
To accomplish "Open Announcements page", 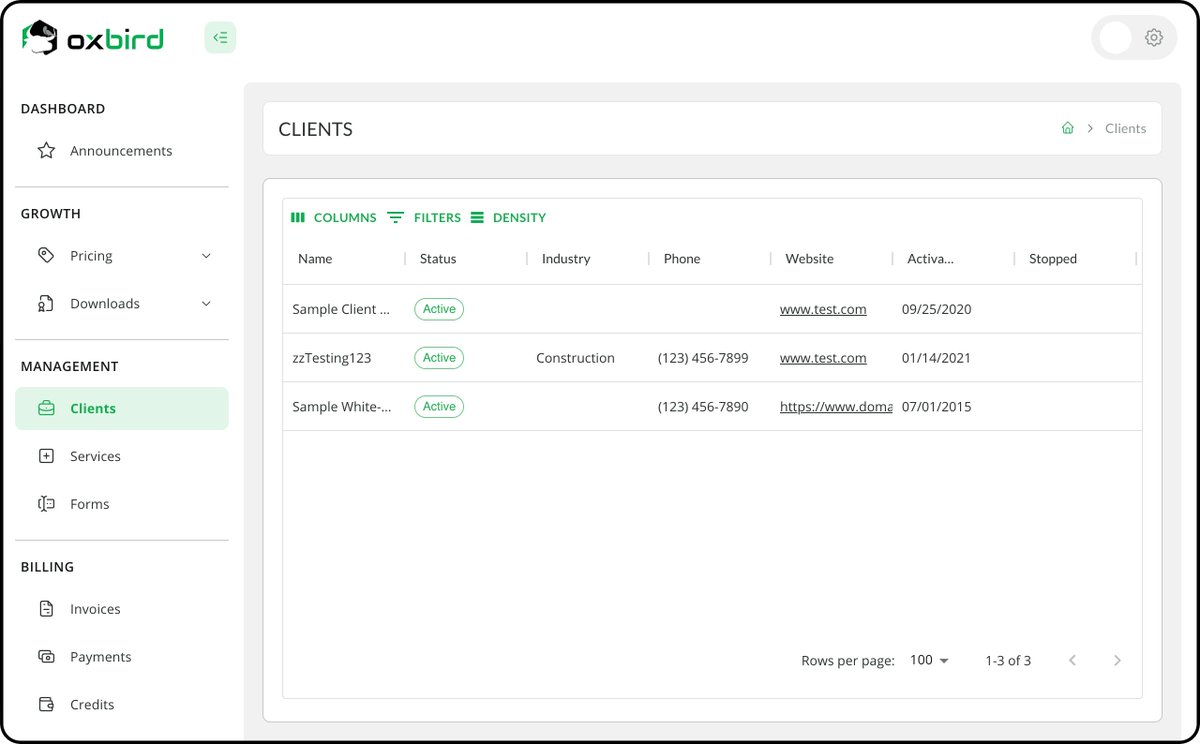I will (122, 151).
